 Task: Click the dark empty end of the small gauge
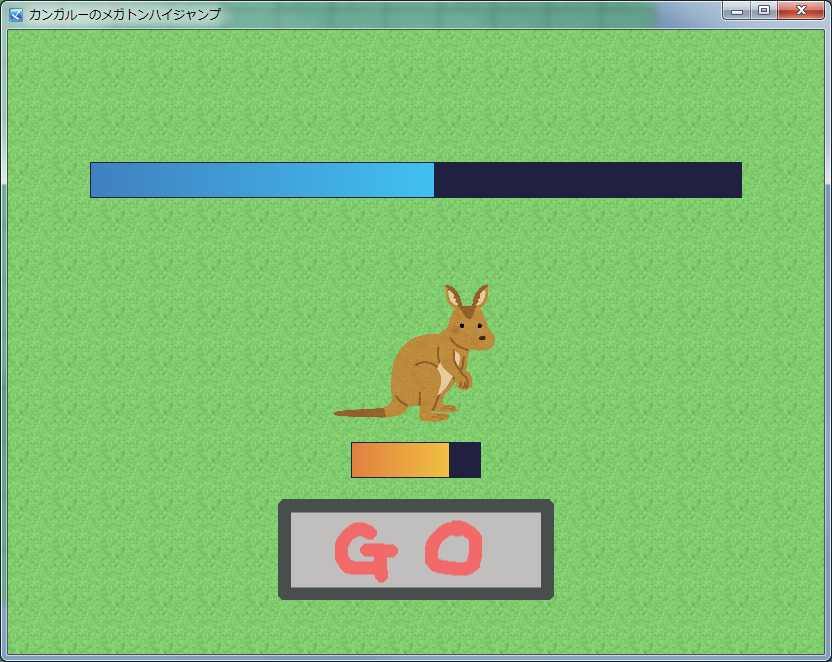[465, 460]
